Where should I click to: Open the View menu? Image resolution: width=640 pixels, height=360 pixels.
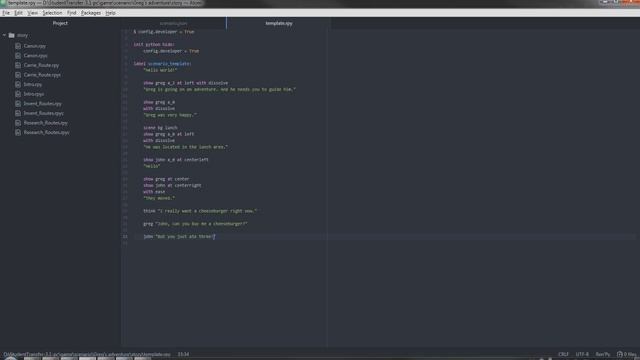click(x=32, y=13)
